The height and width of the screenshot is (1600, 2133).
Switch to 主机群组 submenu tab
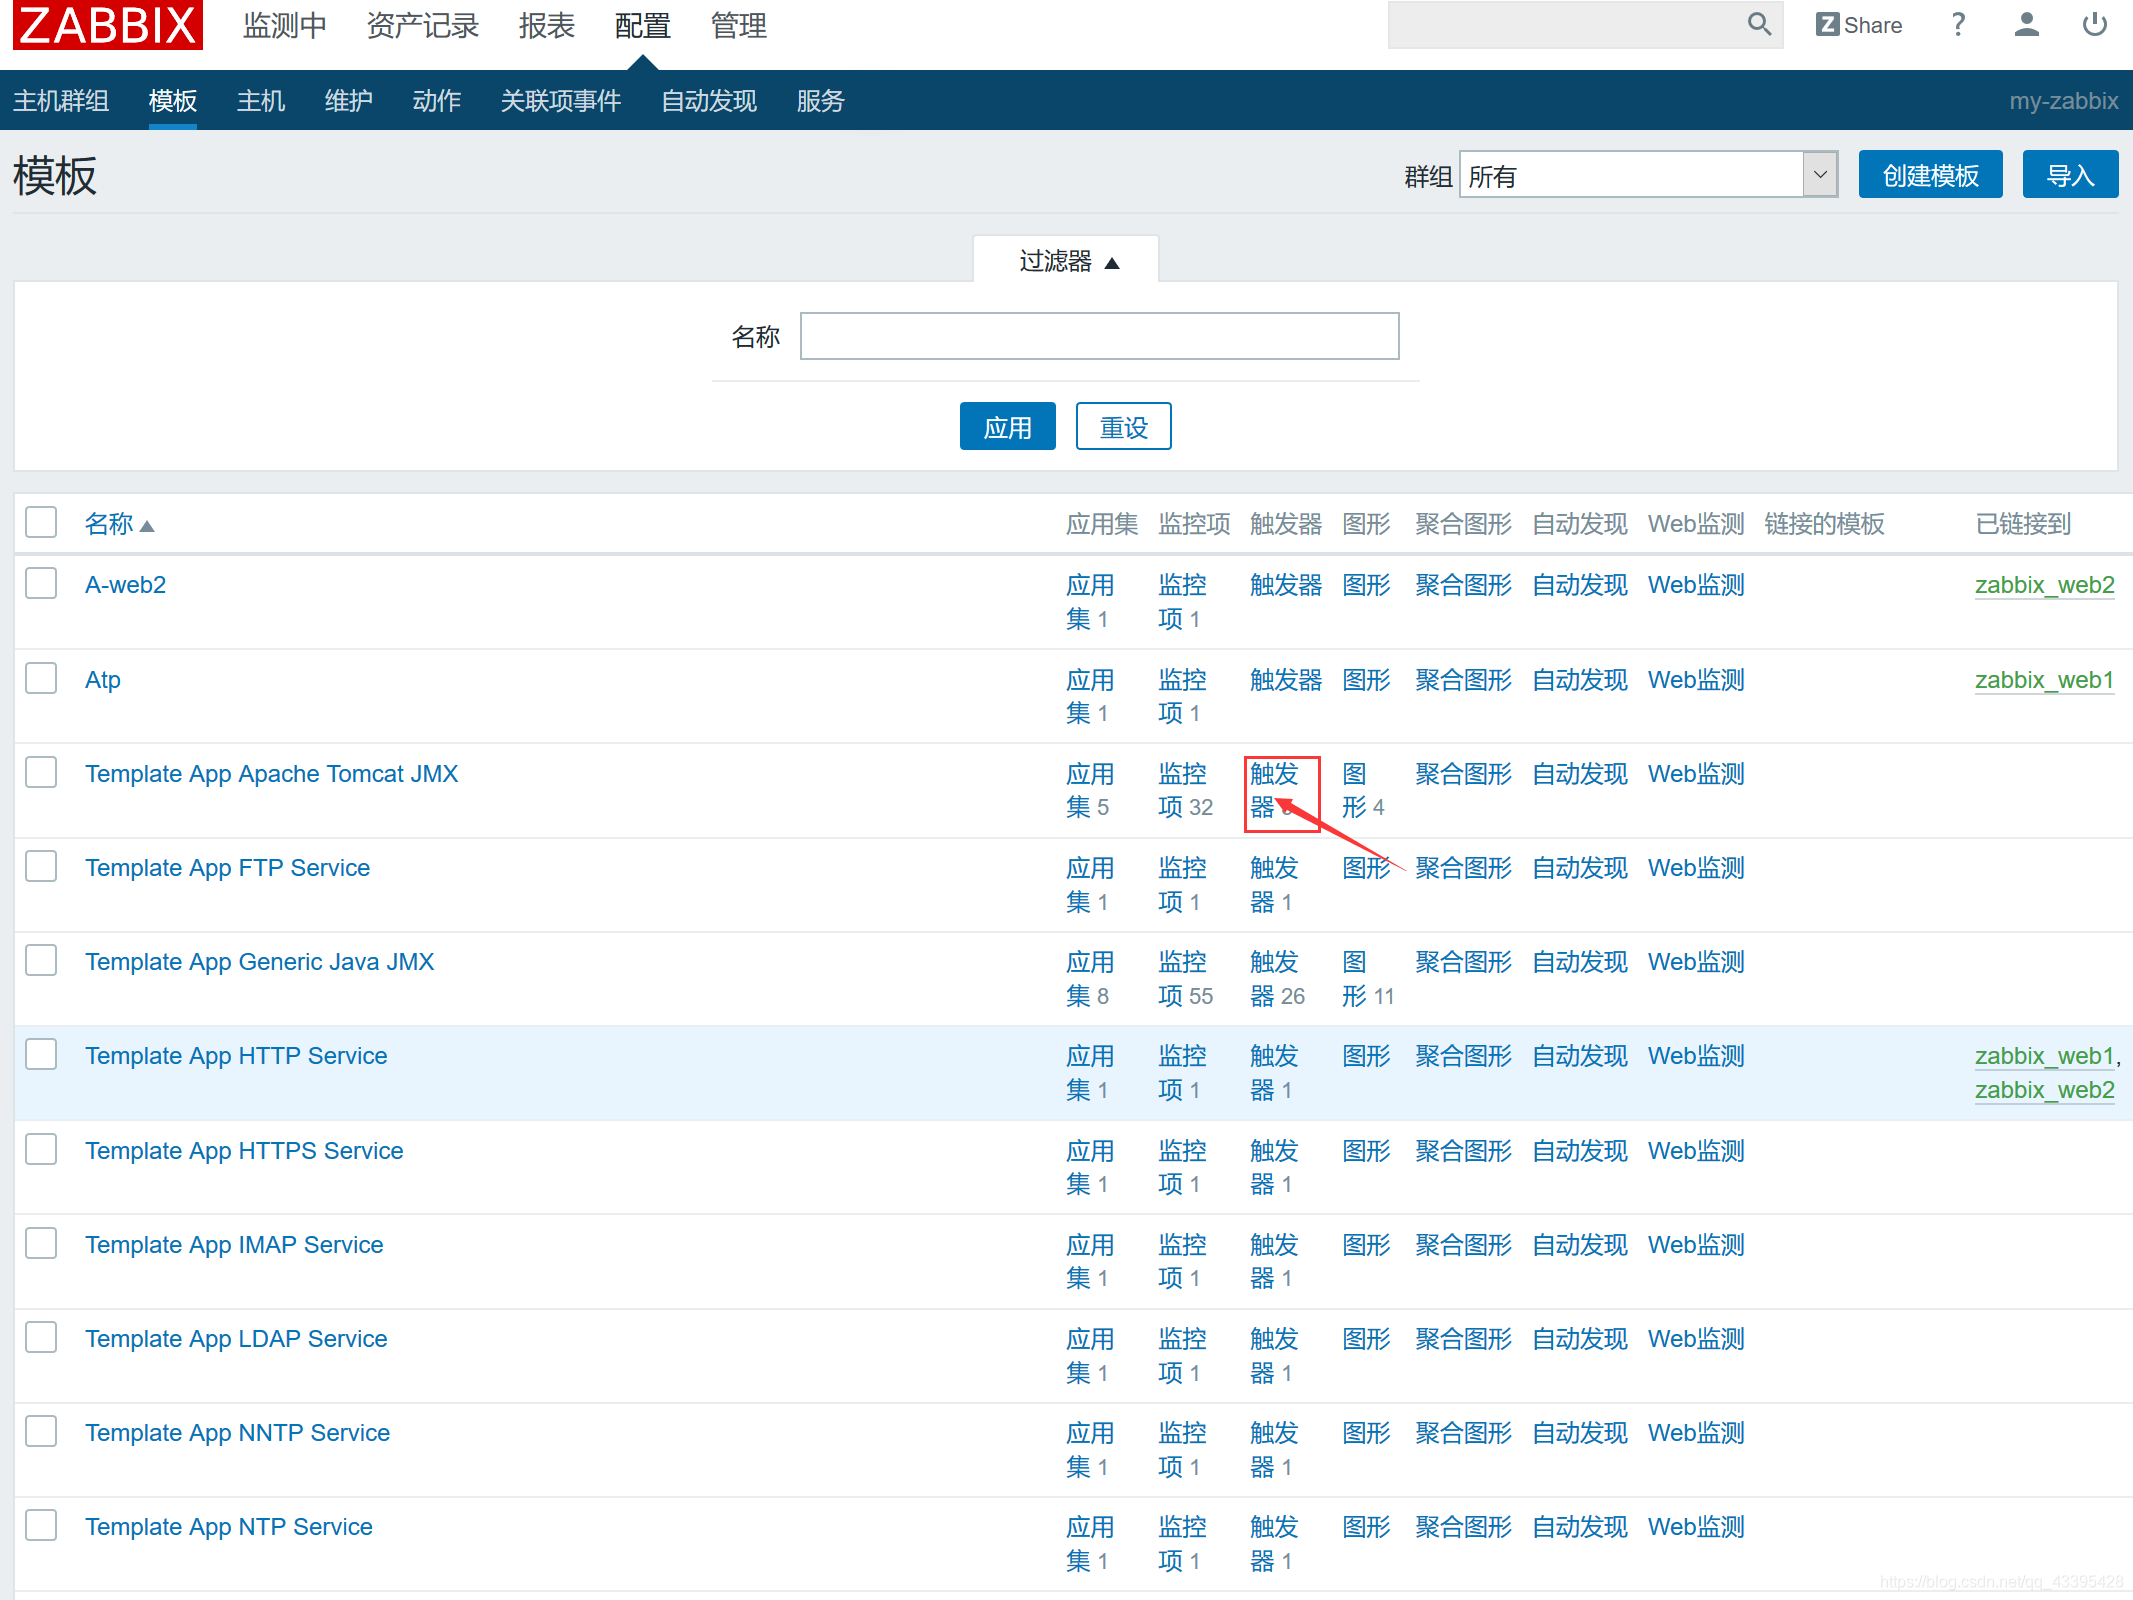pyautogui.click(x=61, y=101)
